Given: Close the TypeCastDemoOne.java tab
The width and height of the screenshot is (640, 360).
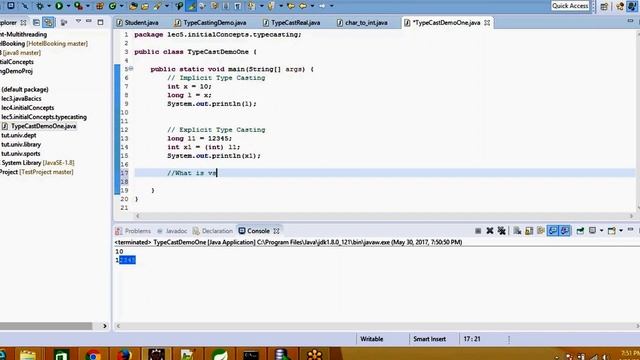Looking at the screenshot, I should pos(487,23).
